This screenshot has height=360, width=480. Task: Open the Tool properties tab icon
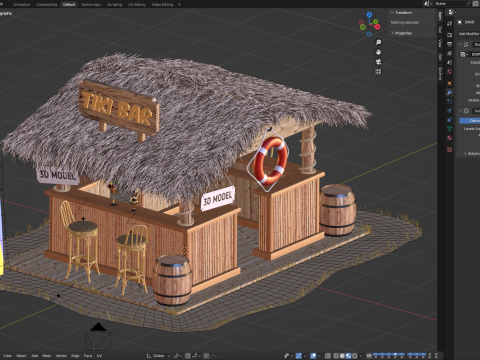[x=450, y=23]
